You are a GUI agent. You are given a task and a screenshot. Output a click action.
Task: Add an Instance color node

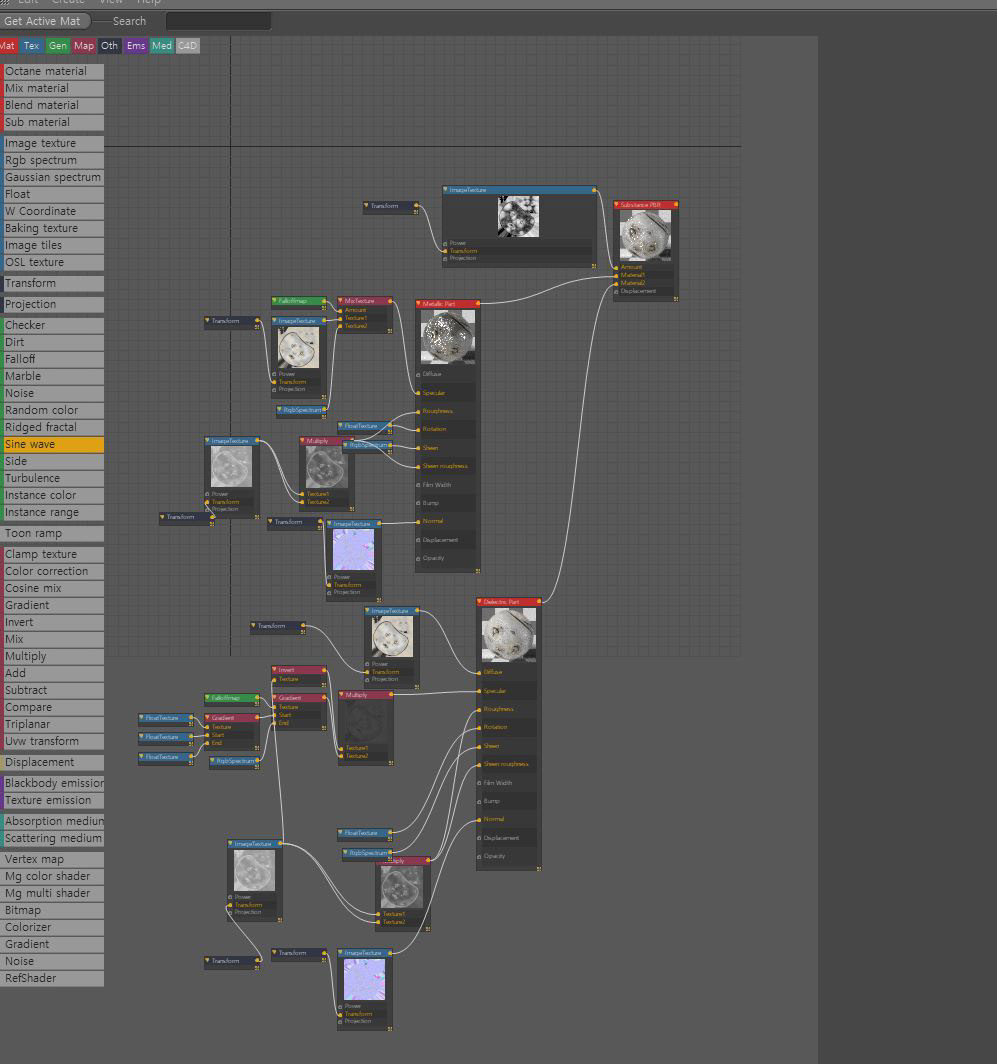click(x=52, y=495)
